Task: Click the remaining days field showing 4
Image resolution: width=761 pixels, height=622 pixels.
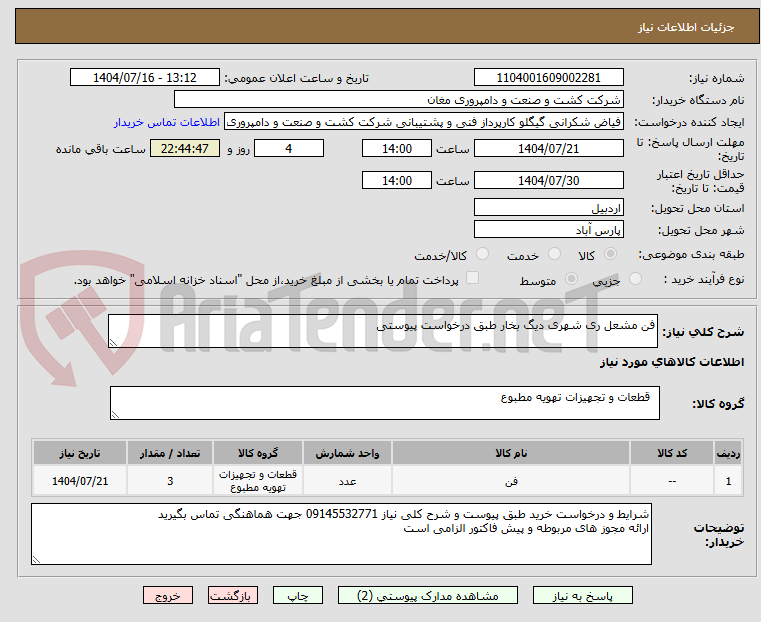Action: coord(289,148)
